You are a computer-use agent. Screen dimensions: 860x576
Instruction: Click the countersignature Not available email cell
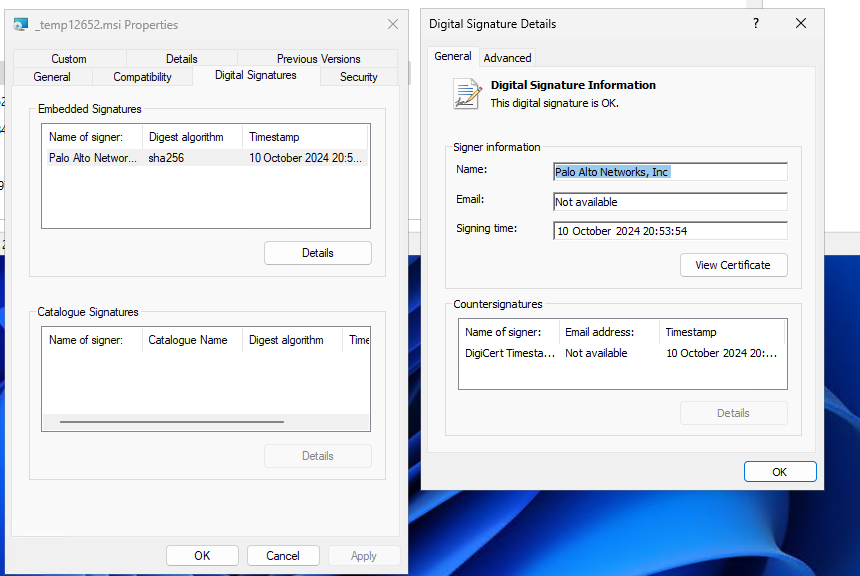click(x=596, y=353)
